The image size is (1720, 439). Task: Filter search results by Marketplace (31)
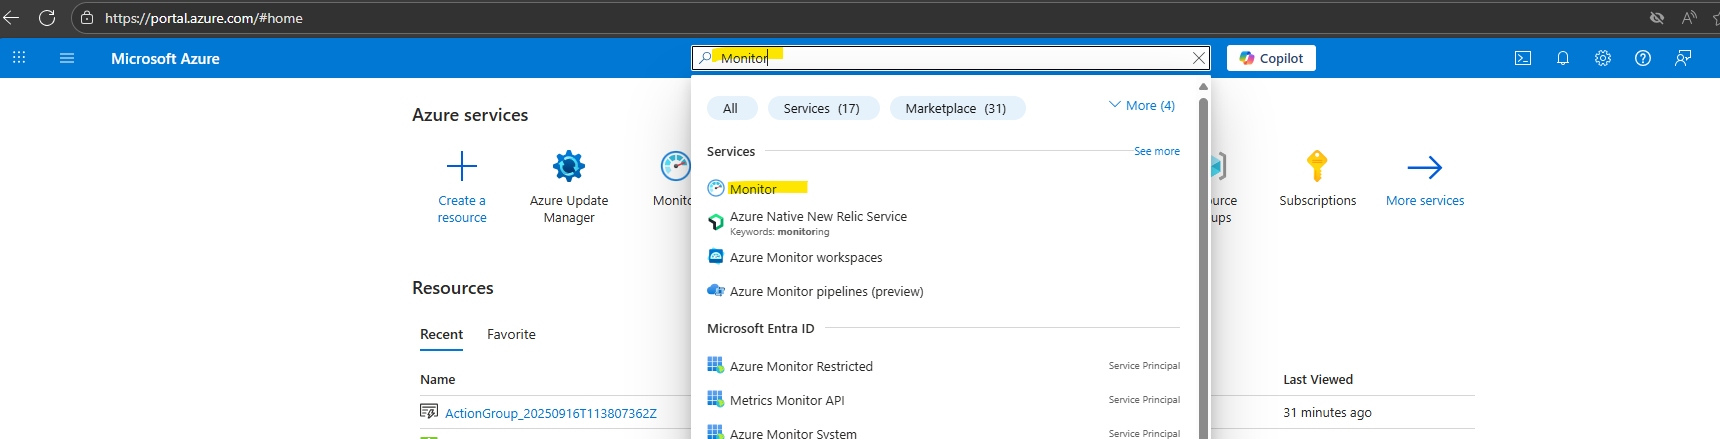(956, 108)
